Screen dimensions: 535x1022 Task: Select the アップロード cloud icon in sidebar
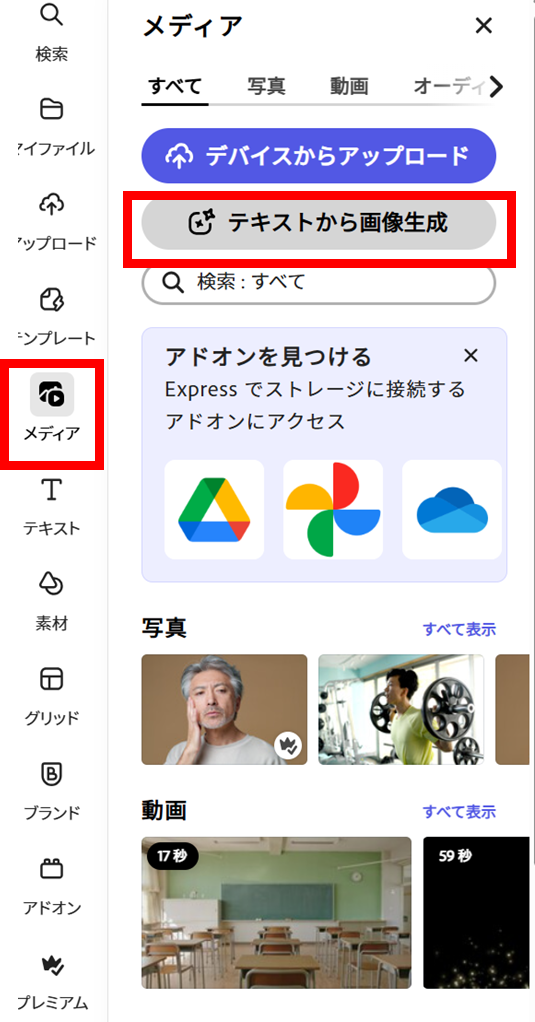coord(52,222)
